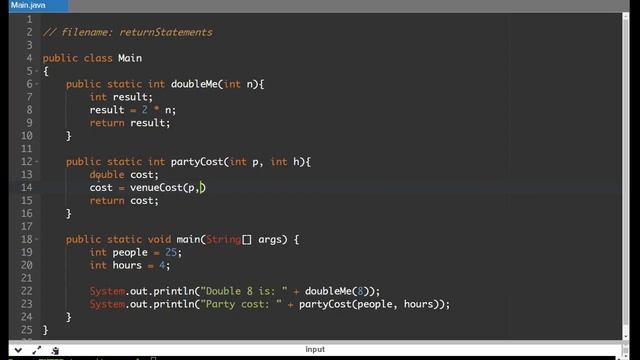Select the input console label
The image size is (640, 360).
(315, 349)
